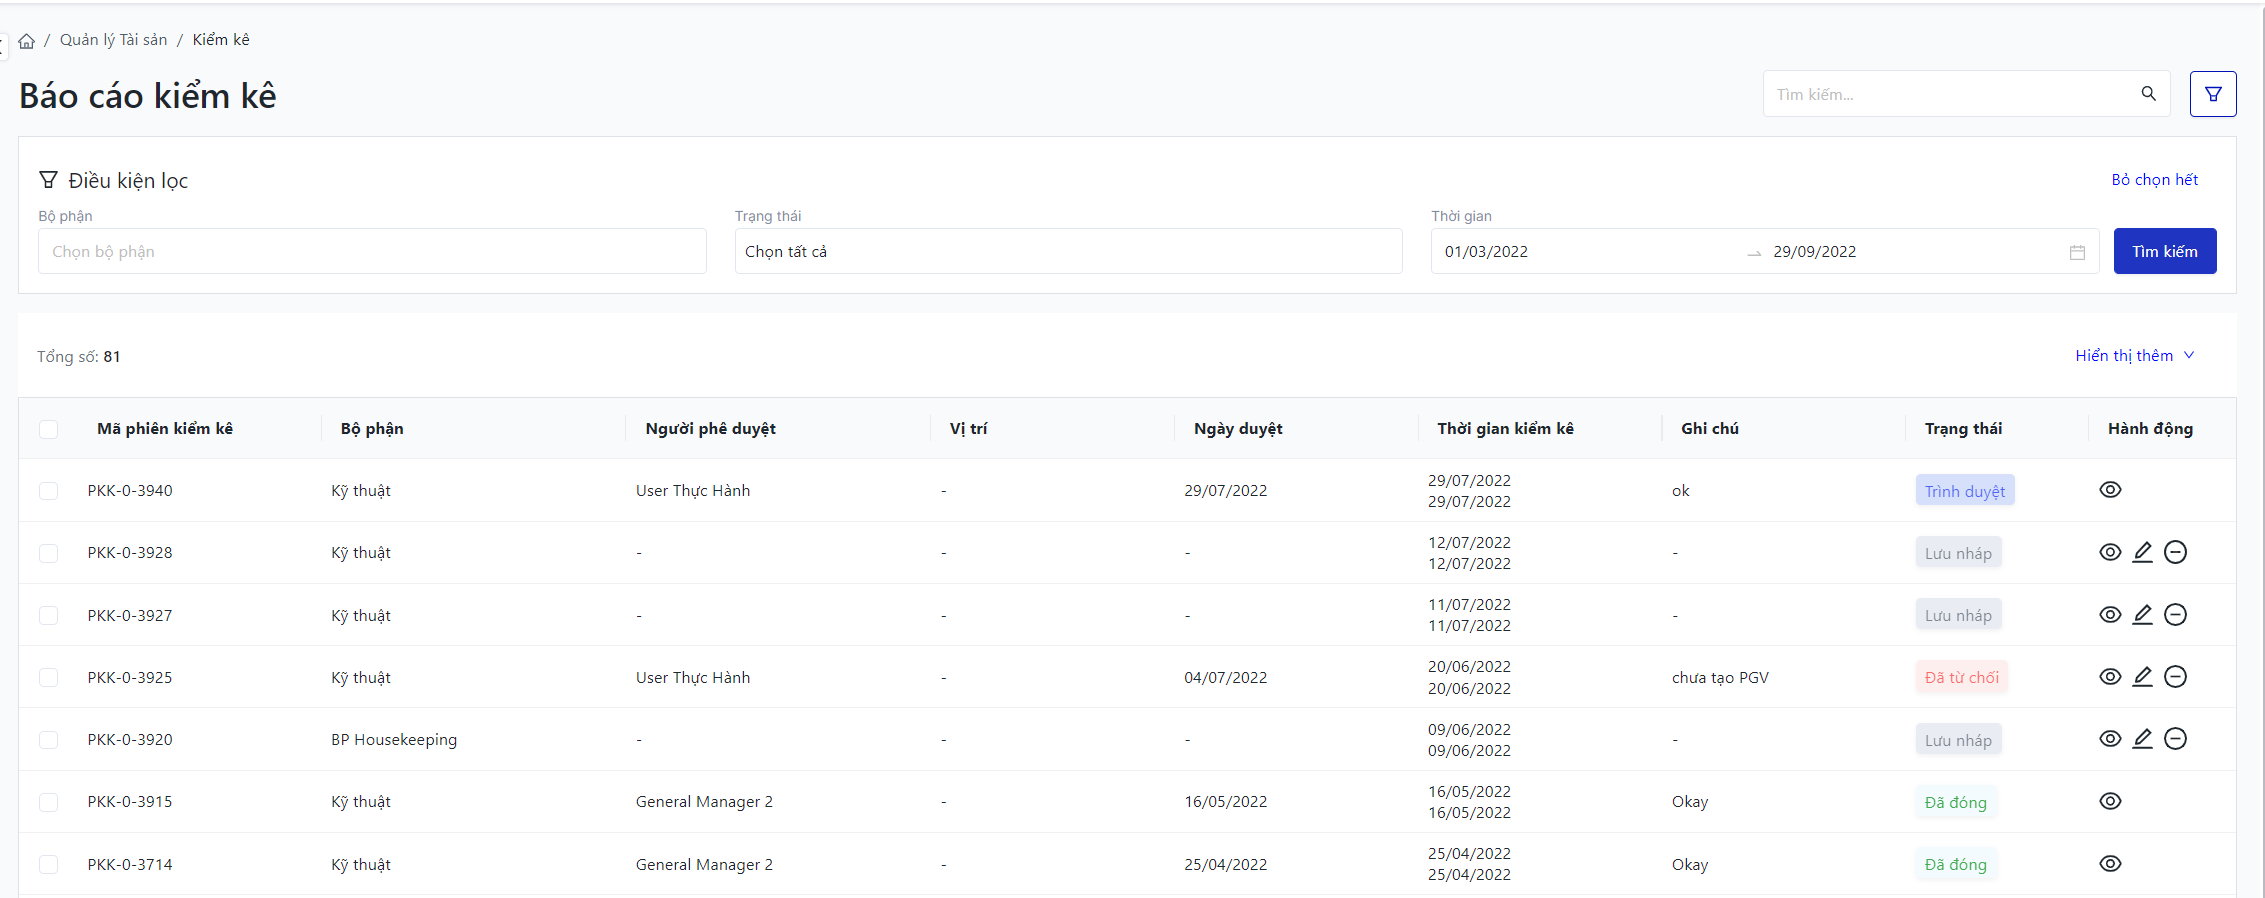Click the magnifier search icon
Image resolution: width=2265 pixels, height=898 pixels.
click(2148, 94)
